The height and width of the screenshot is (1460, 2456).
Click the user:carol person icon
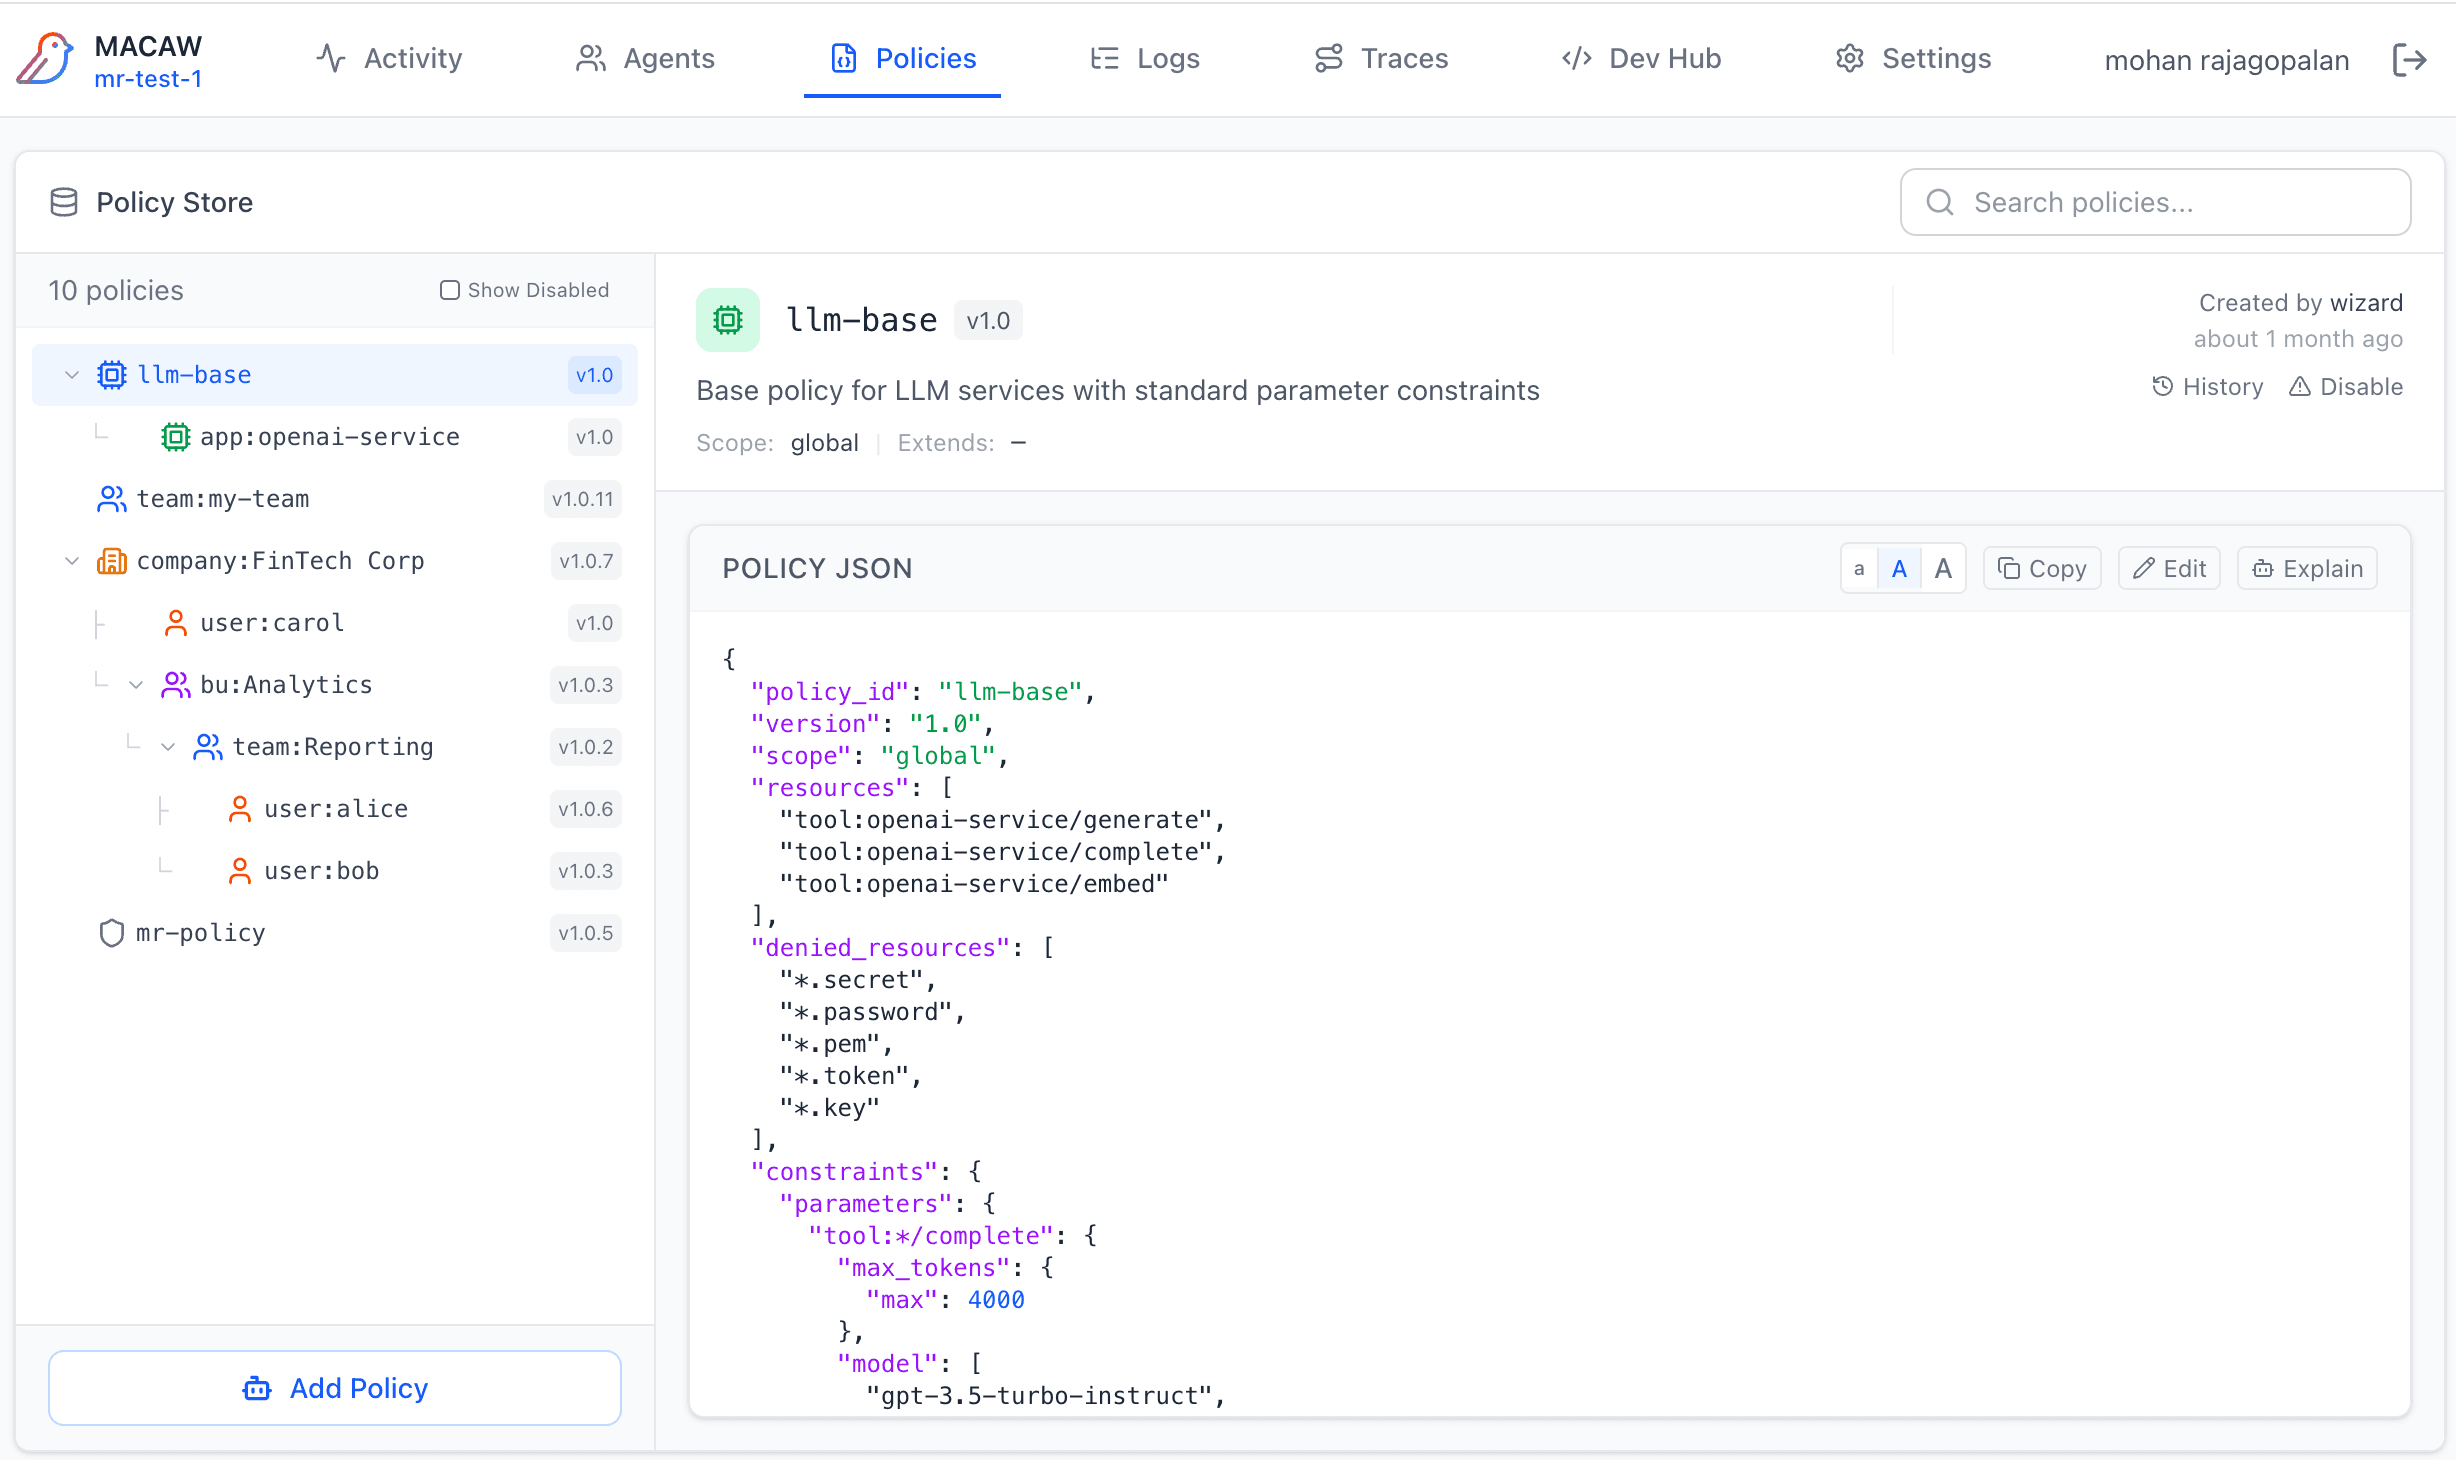pyautogui.click(x=176, y=623)
